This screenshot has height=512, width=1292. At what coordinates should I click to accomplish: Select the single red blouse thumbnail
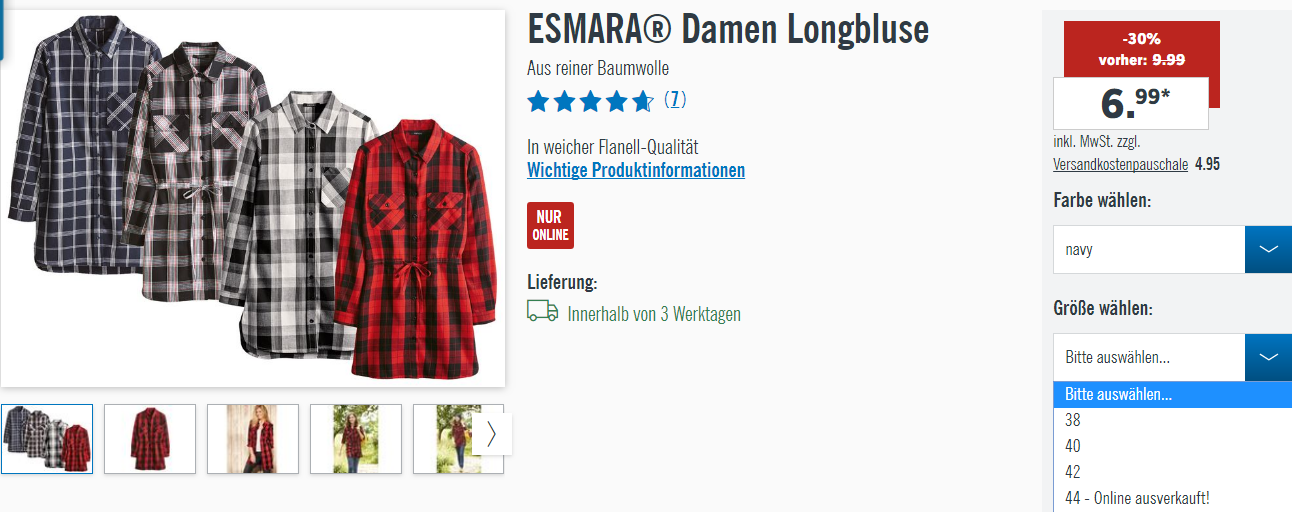(x=150, y=438)
